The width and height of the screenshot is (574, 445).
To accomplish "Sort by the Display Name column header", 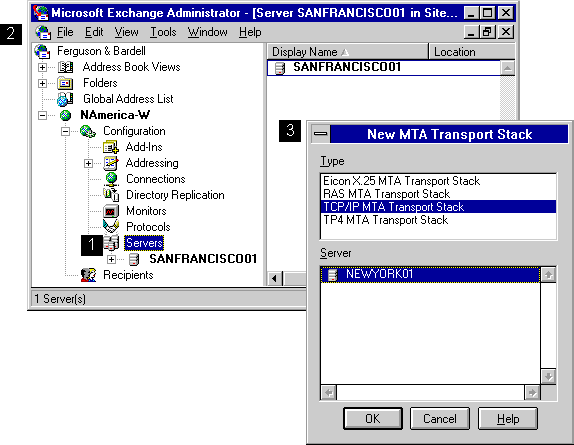I will tap(347, 52).
